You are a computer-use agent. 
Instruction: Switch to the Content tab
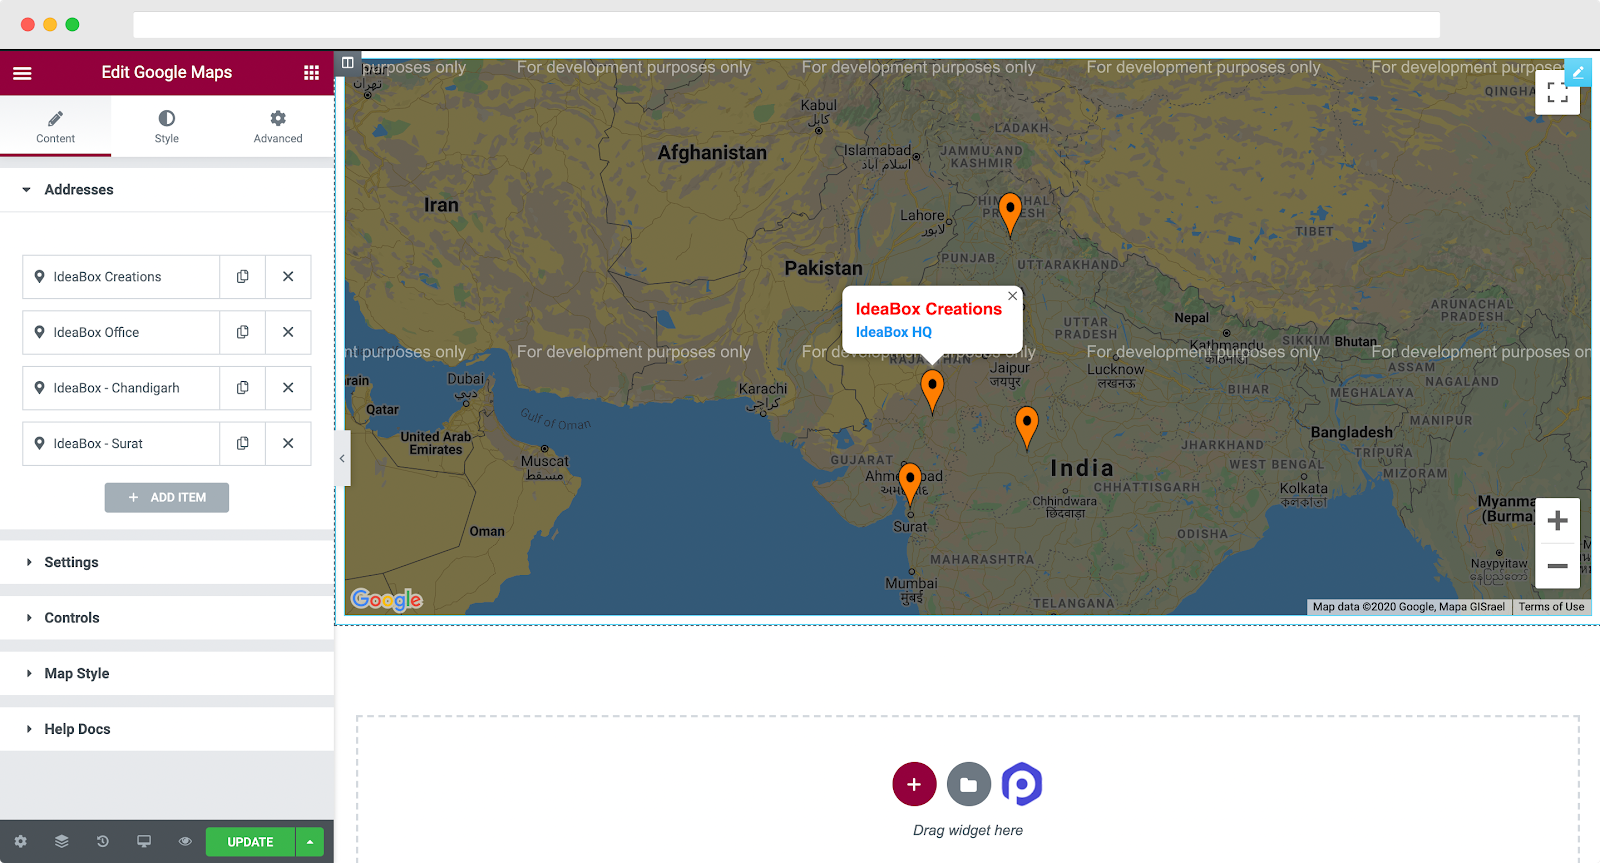pos(55,126)
